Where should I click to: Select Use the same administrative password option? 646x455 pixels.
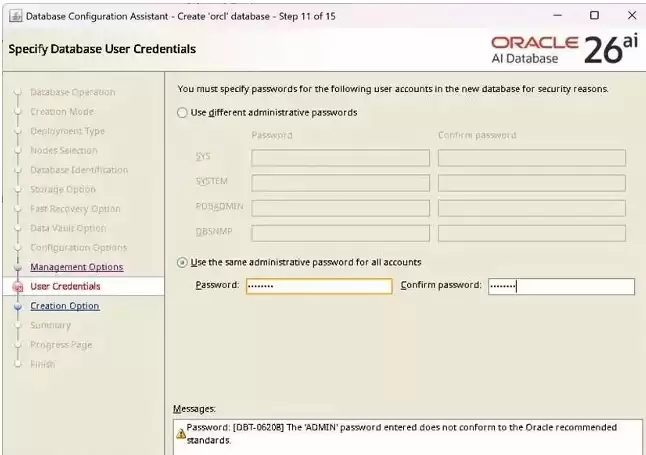coord(182,263)
